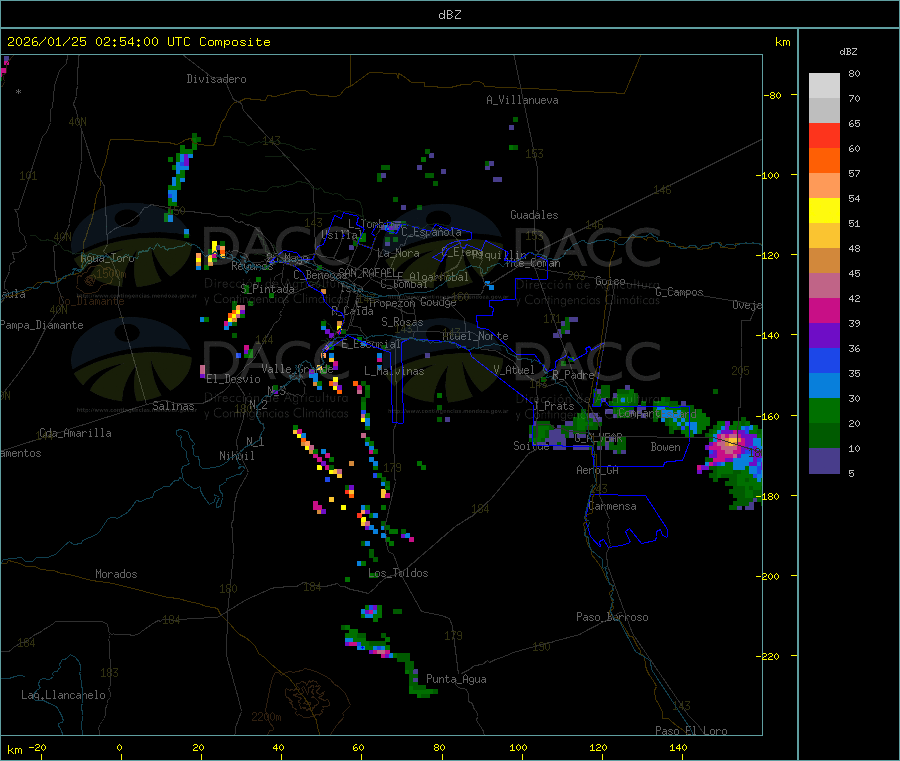Click the 'Bowen' place label
900x761 pixels.
665,447
